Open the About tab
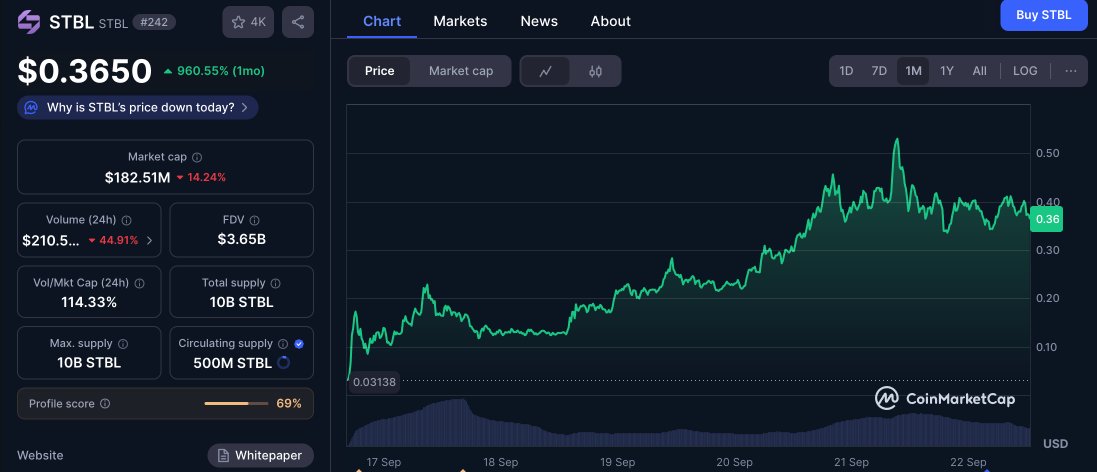 point(611,21)
